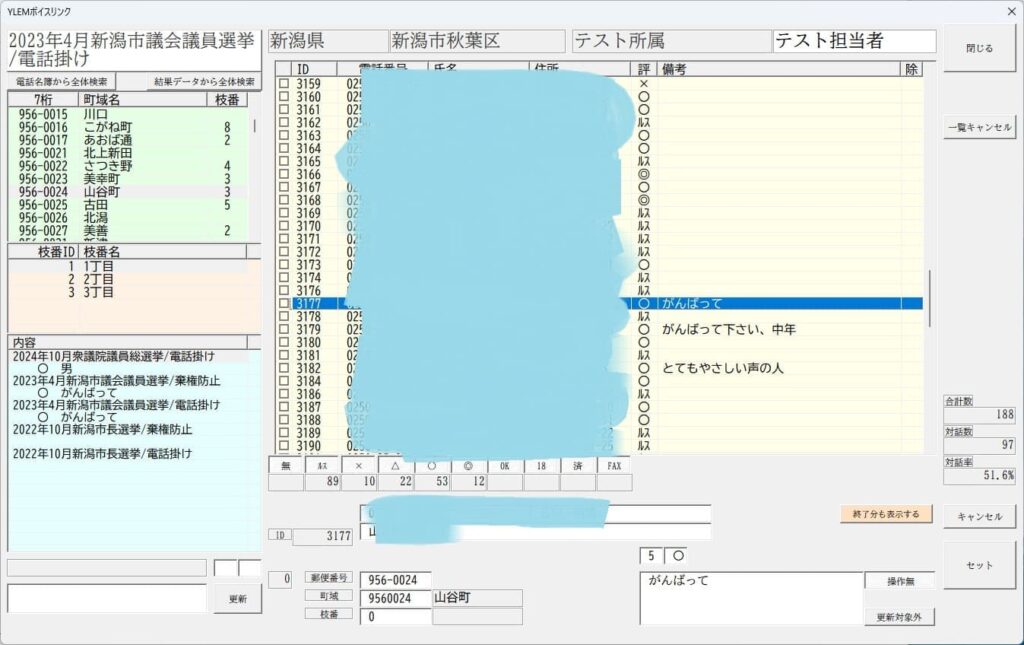Select the ◎ rating symbol button
This screenshot has width=1024, height=645.
(468, 465)
